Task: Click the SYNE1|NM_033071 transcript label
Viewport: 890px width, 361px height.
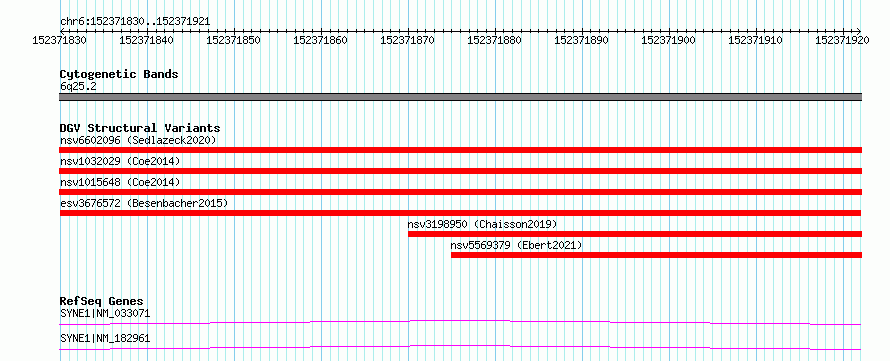Action: (x=105, y=313)
